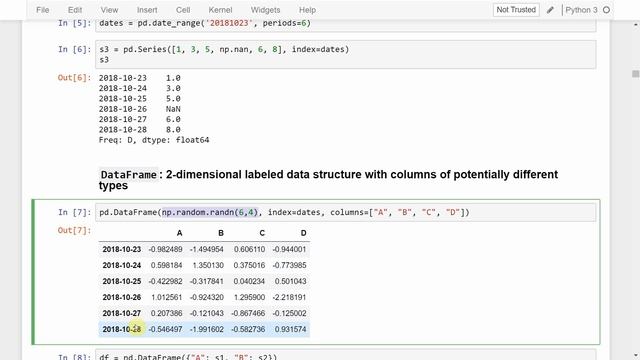Click the pd.DataFrame randn code cell
640x360 pixels.
click(x=345, y=212)
